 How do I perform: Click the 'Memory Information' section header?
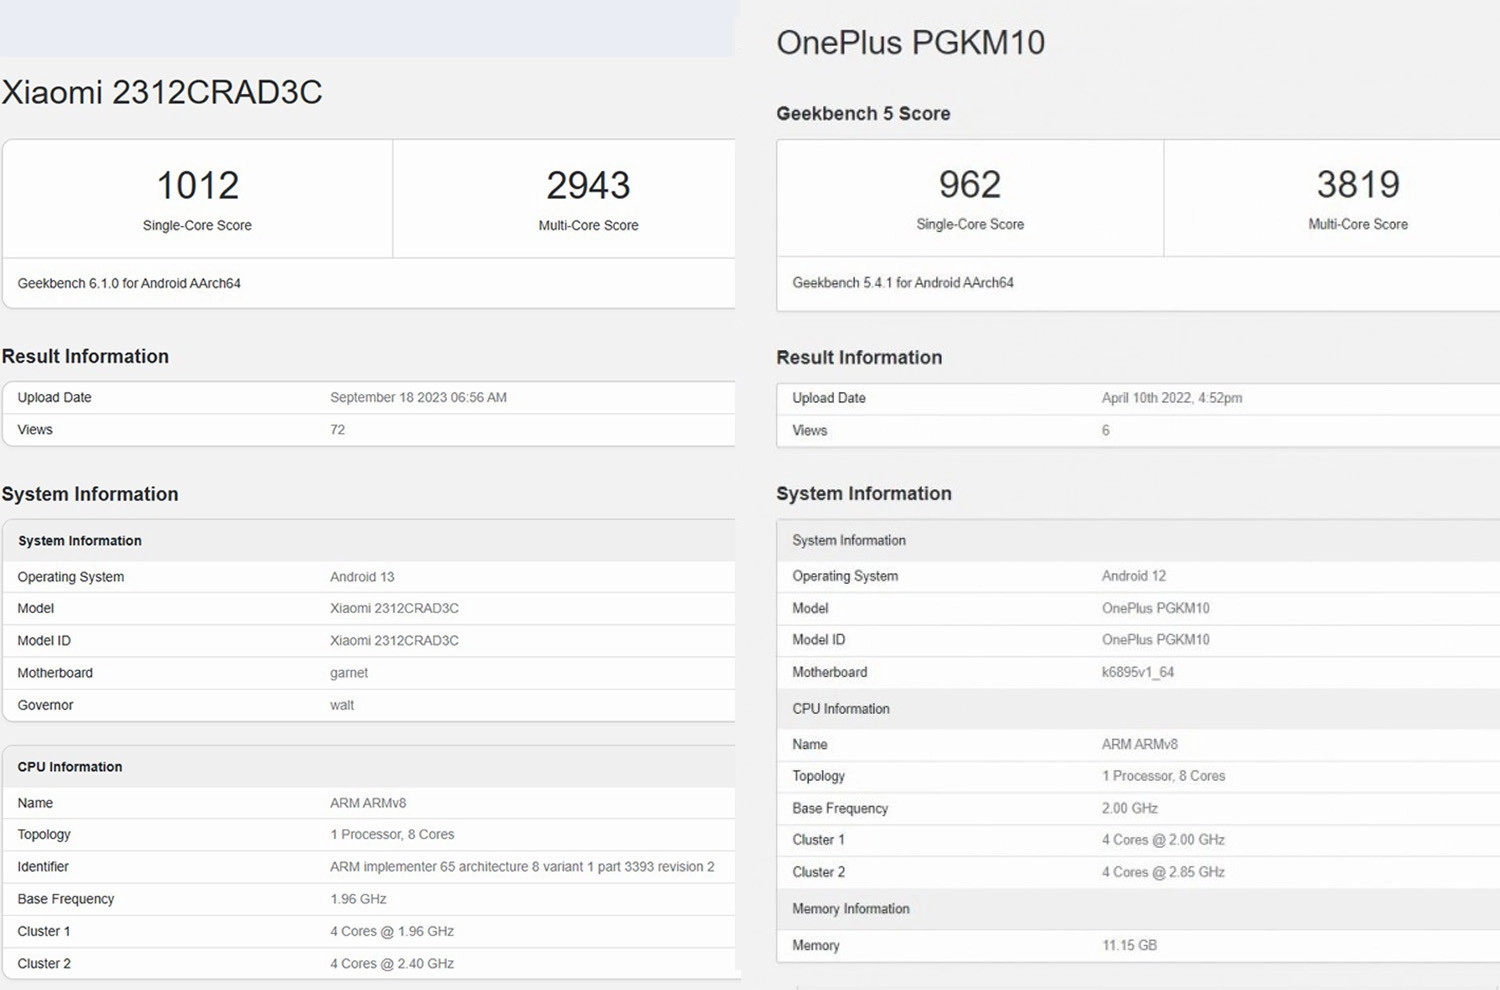pos(851,909)
